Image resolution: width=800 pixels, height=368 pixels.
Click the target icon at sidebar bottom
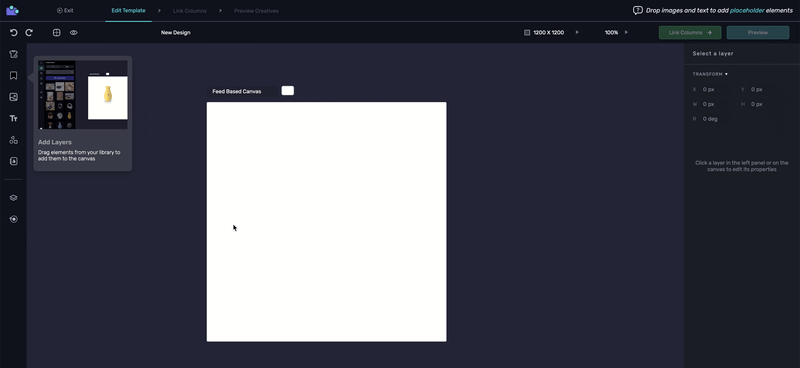pyautogui.click(x=14, y=219)
